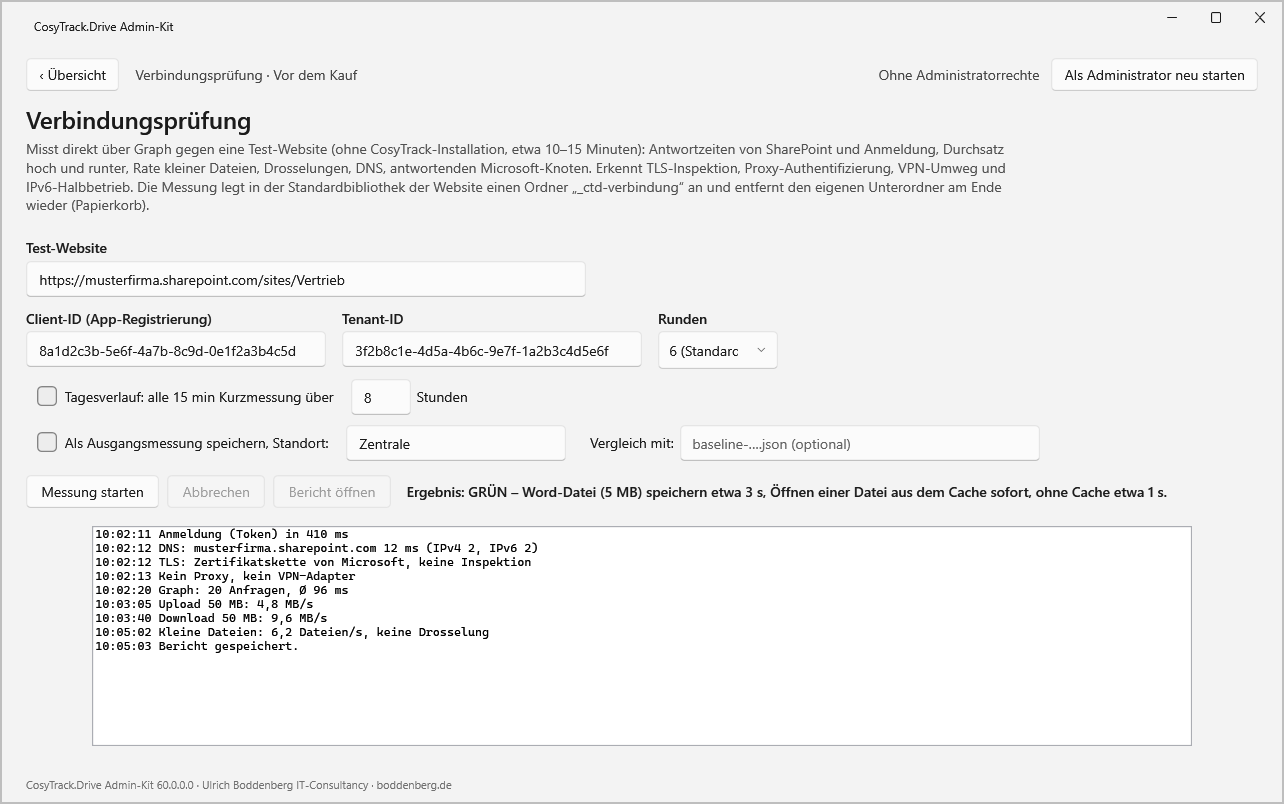Click log line TLS: Zertifikatskette von Microsoft

tap(313, 562)
